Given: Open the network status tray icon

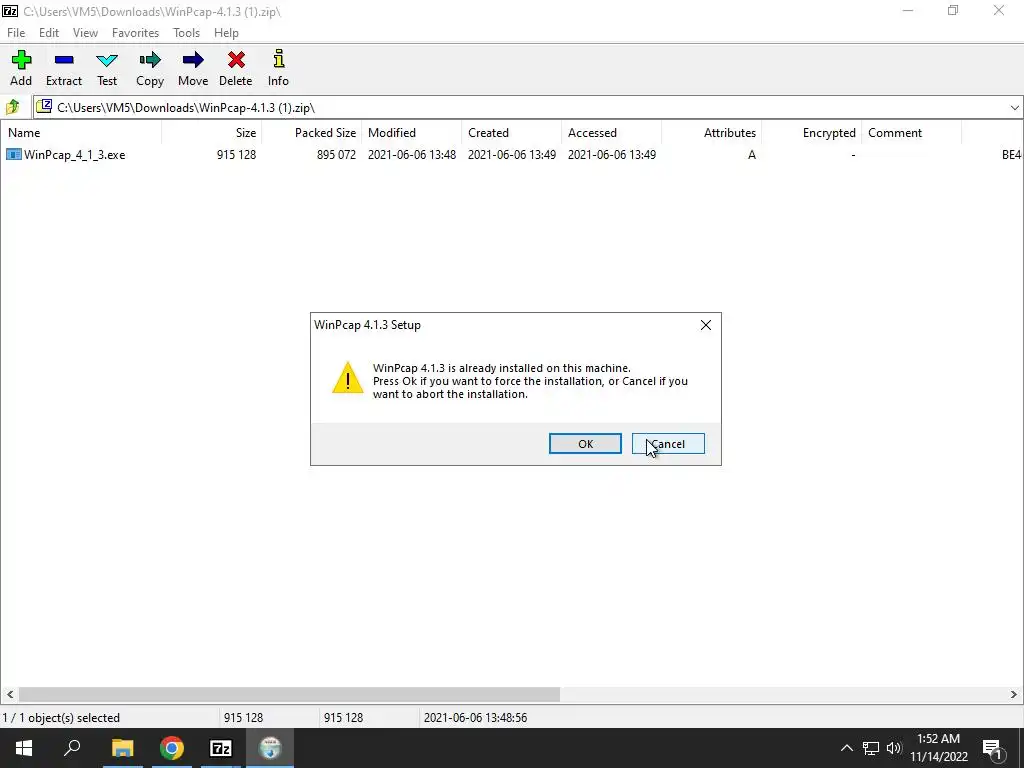Looking at the screenshot, I should (871, 748).
